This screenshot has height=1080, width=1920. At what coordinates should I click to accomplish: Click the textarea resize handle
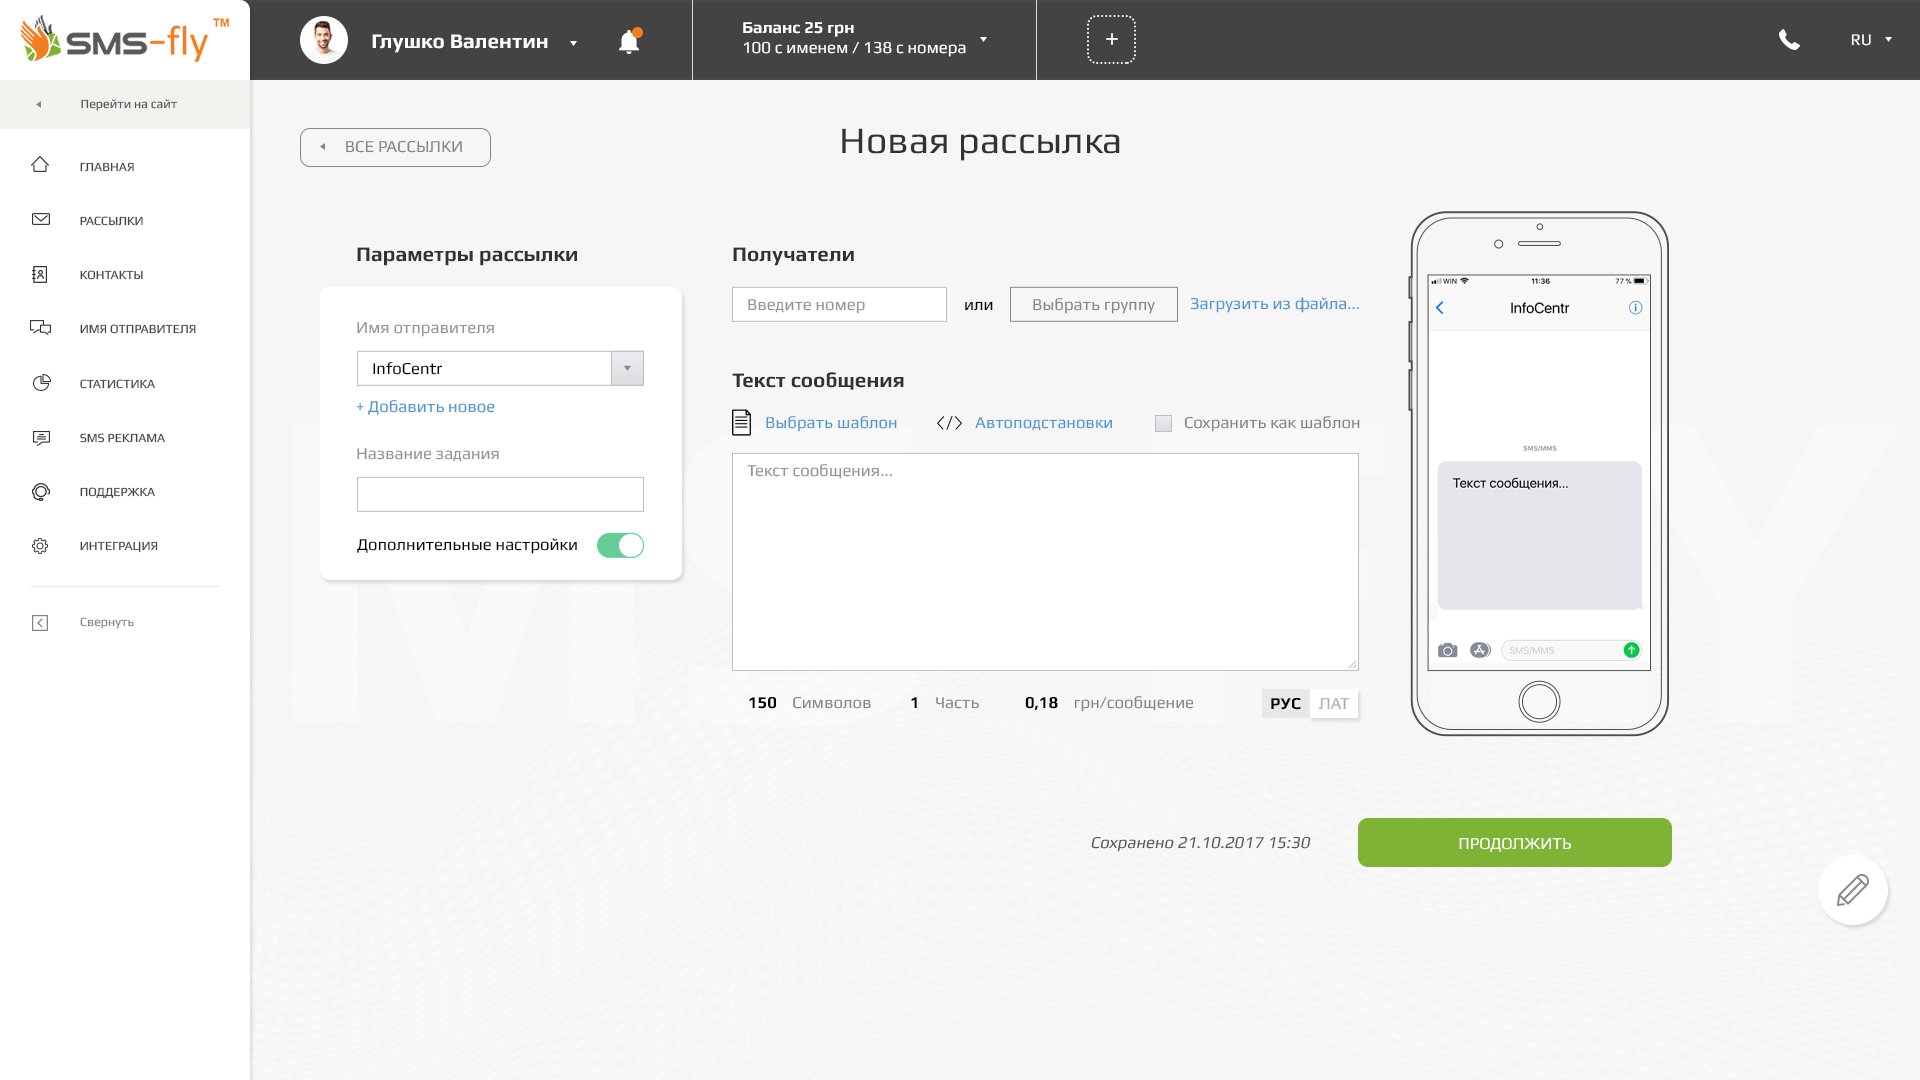(1352, 664)
